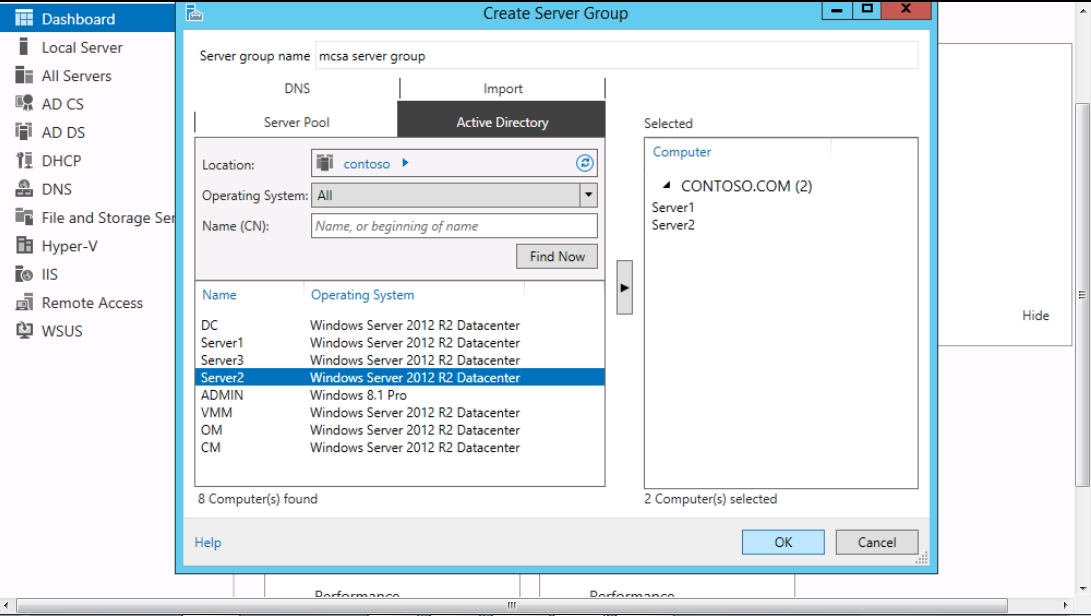Open the Help link

(x=208, y=542)
